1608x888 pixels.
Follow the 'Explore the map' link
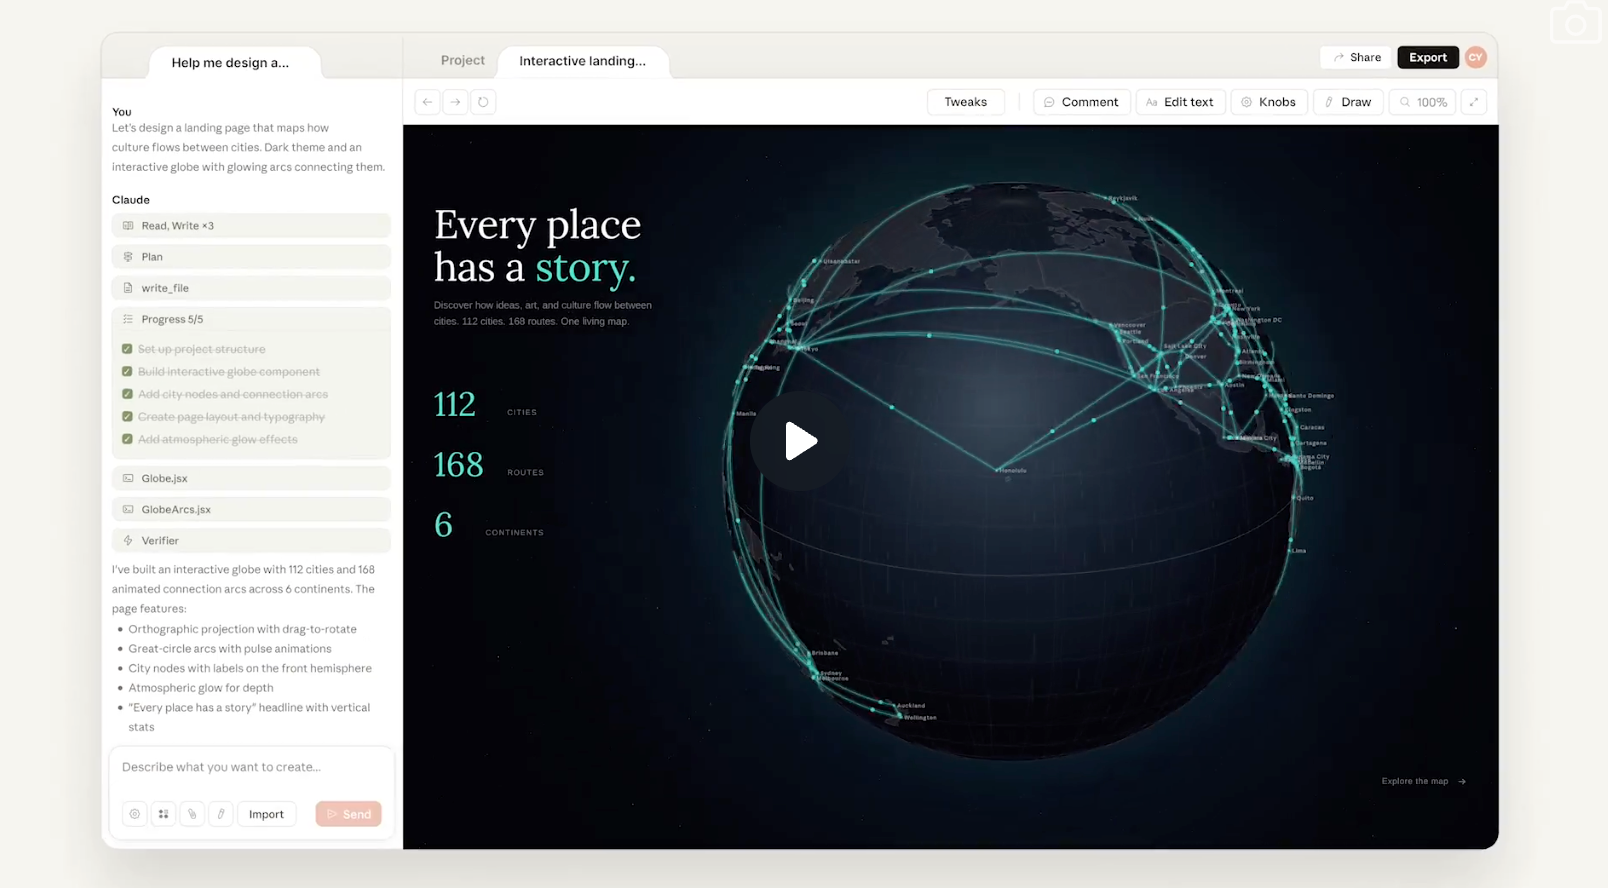1424,781
